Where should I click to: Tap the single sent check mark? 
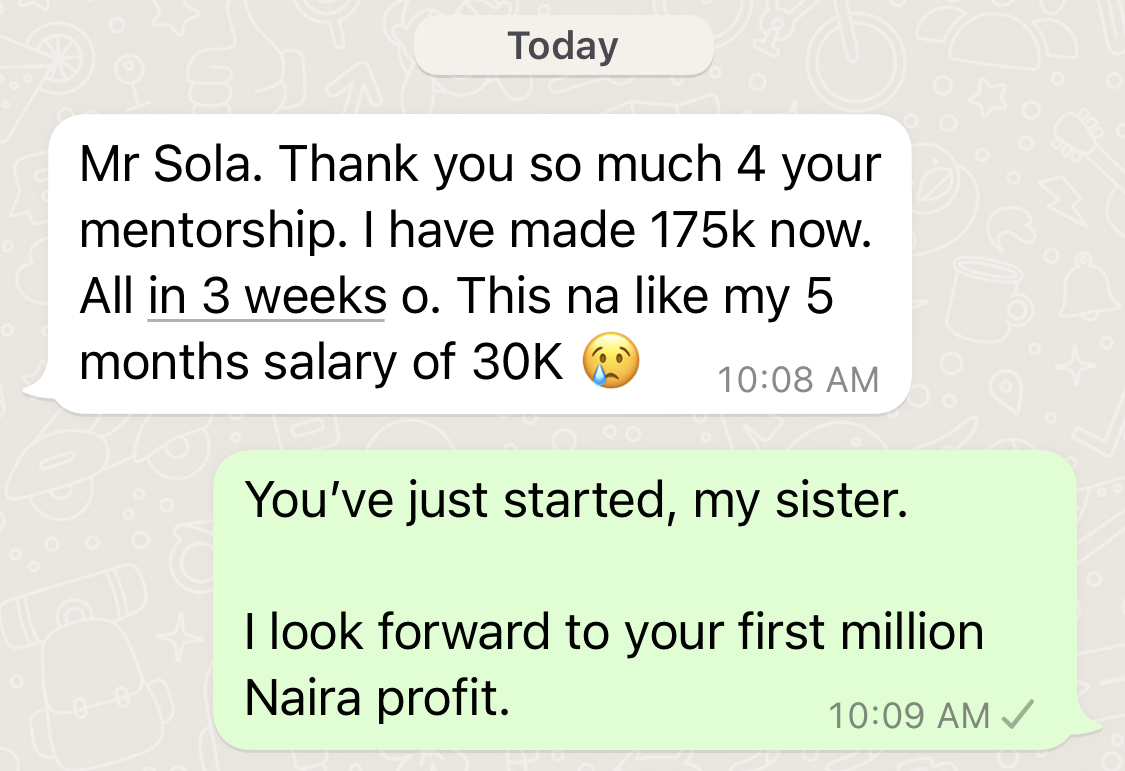(x=1017, y=714)
